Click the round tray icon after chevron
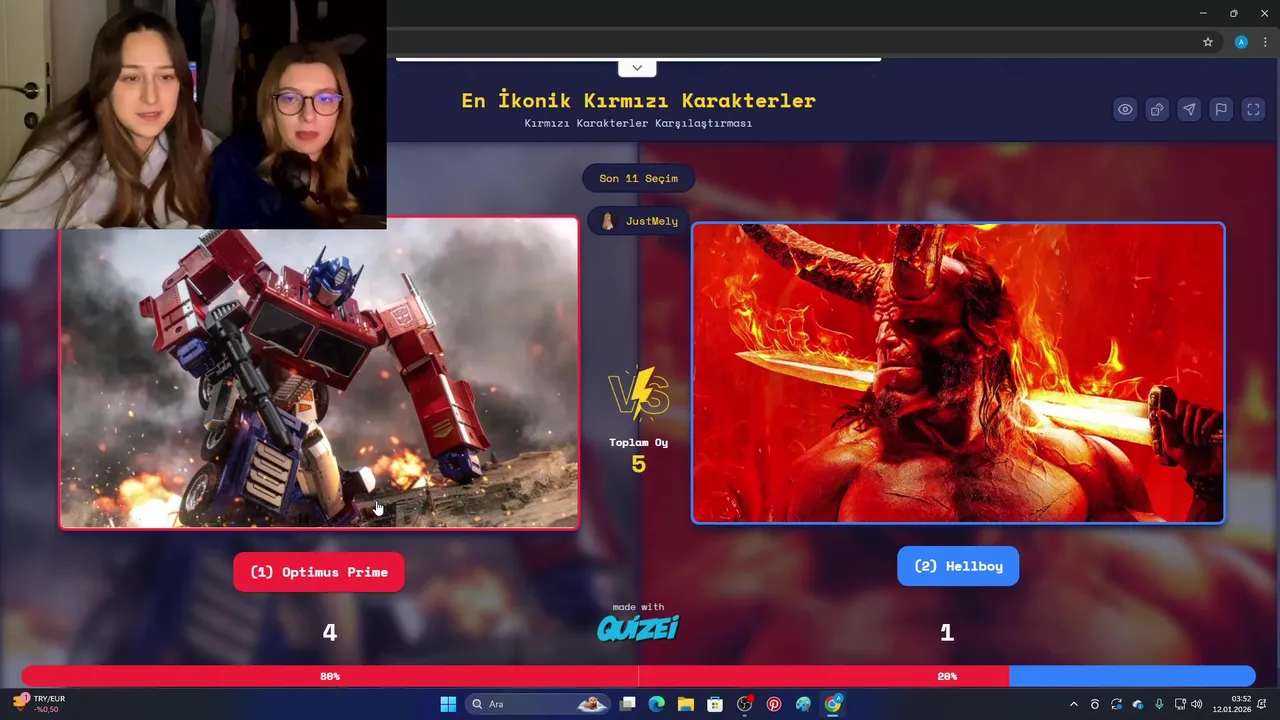1280x720 pixels. click(x=1095, y=705)
